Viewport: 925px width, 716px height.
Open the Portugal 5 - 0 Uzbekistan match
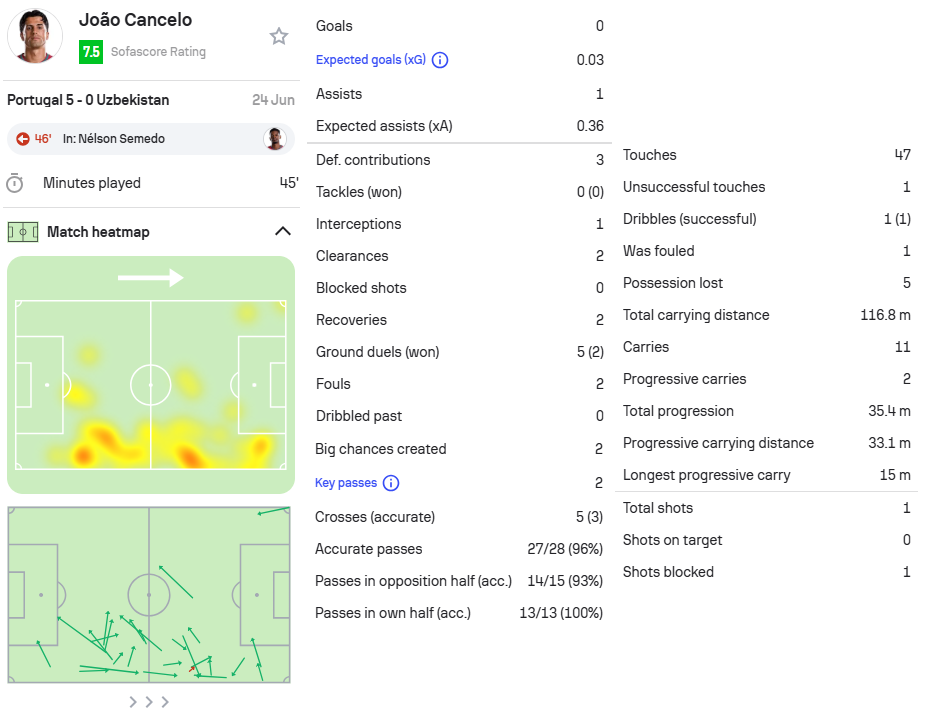pyautogui.click(x=88, y=100)
